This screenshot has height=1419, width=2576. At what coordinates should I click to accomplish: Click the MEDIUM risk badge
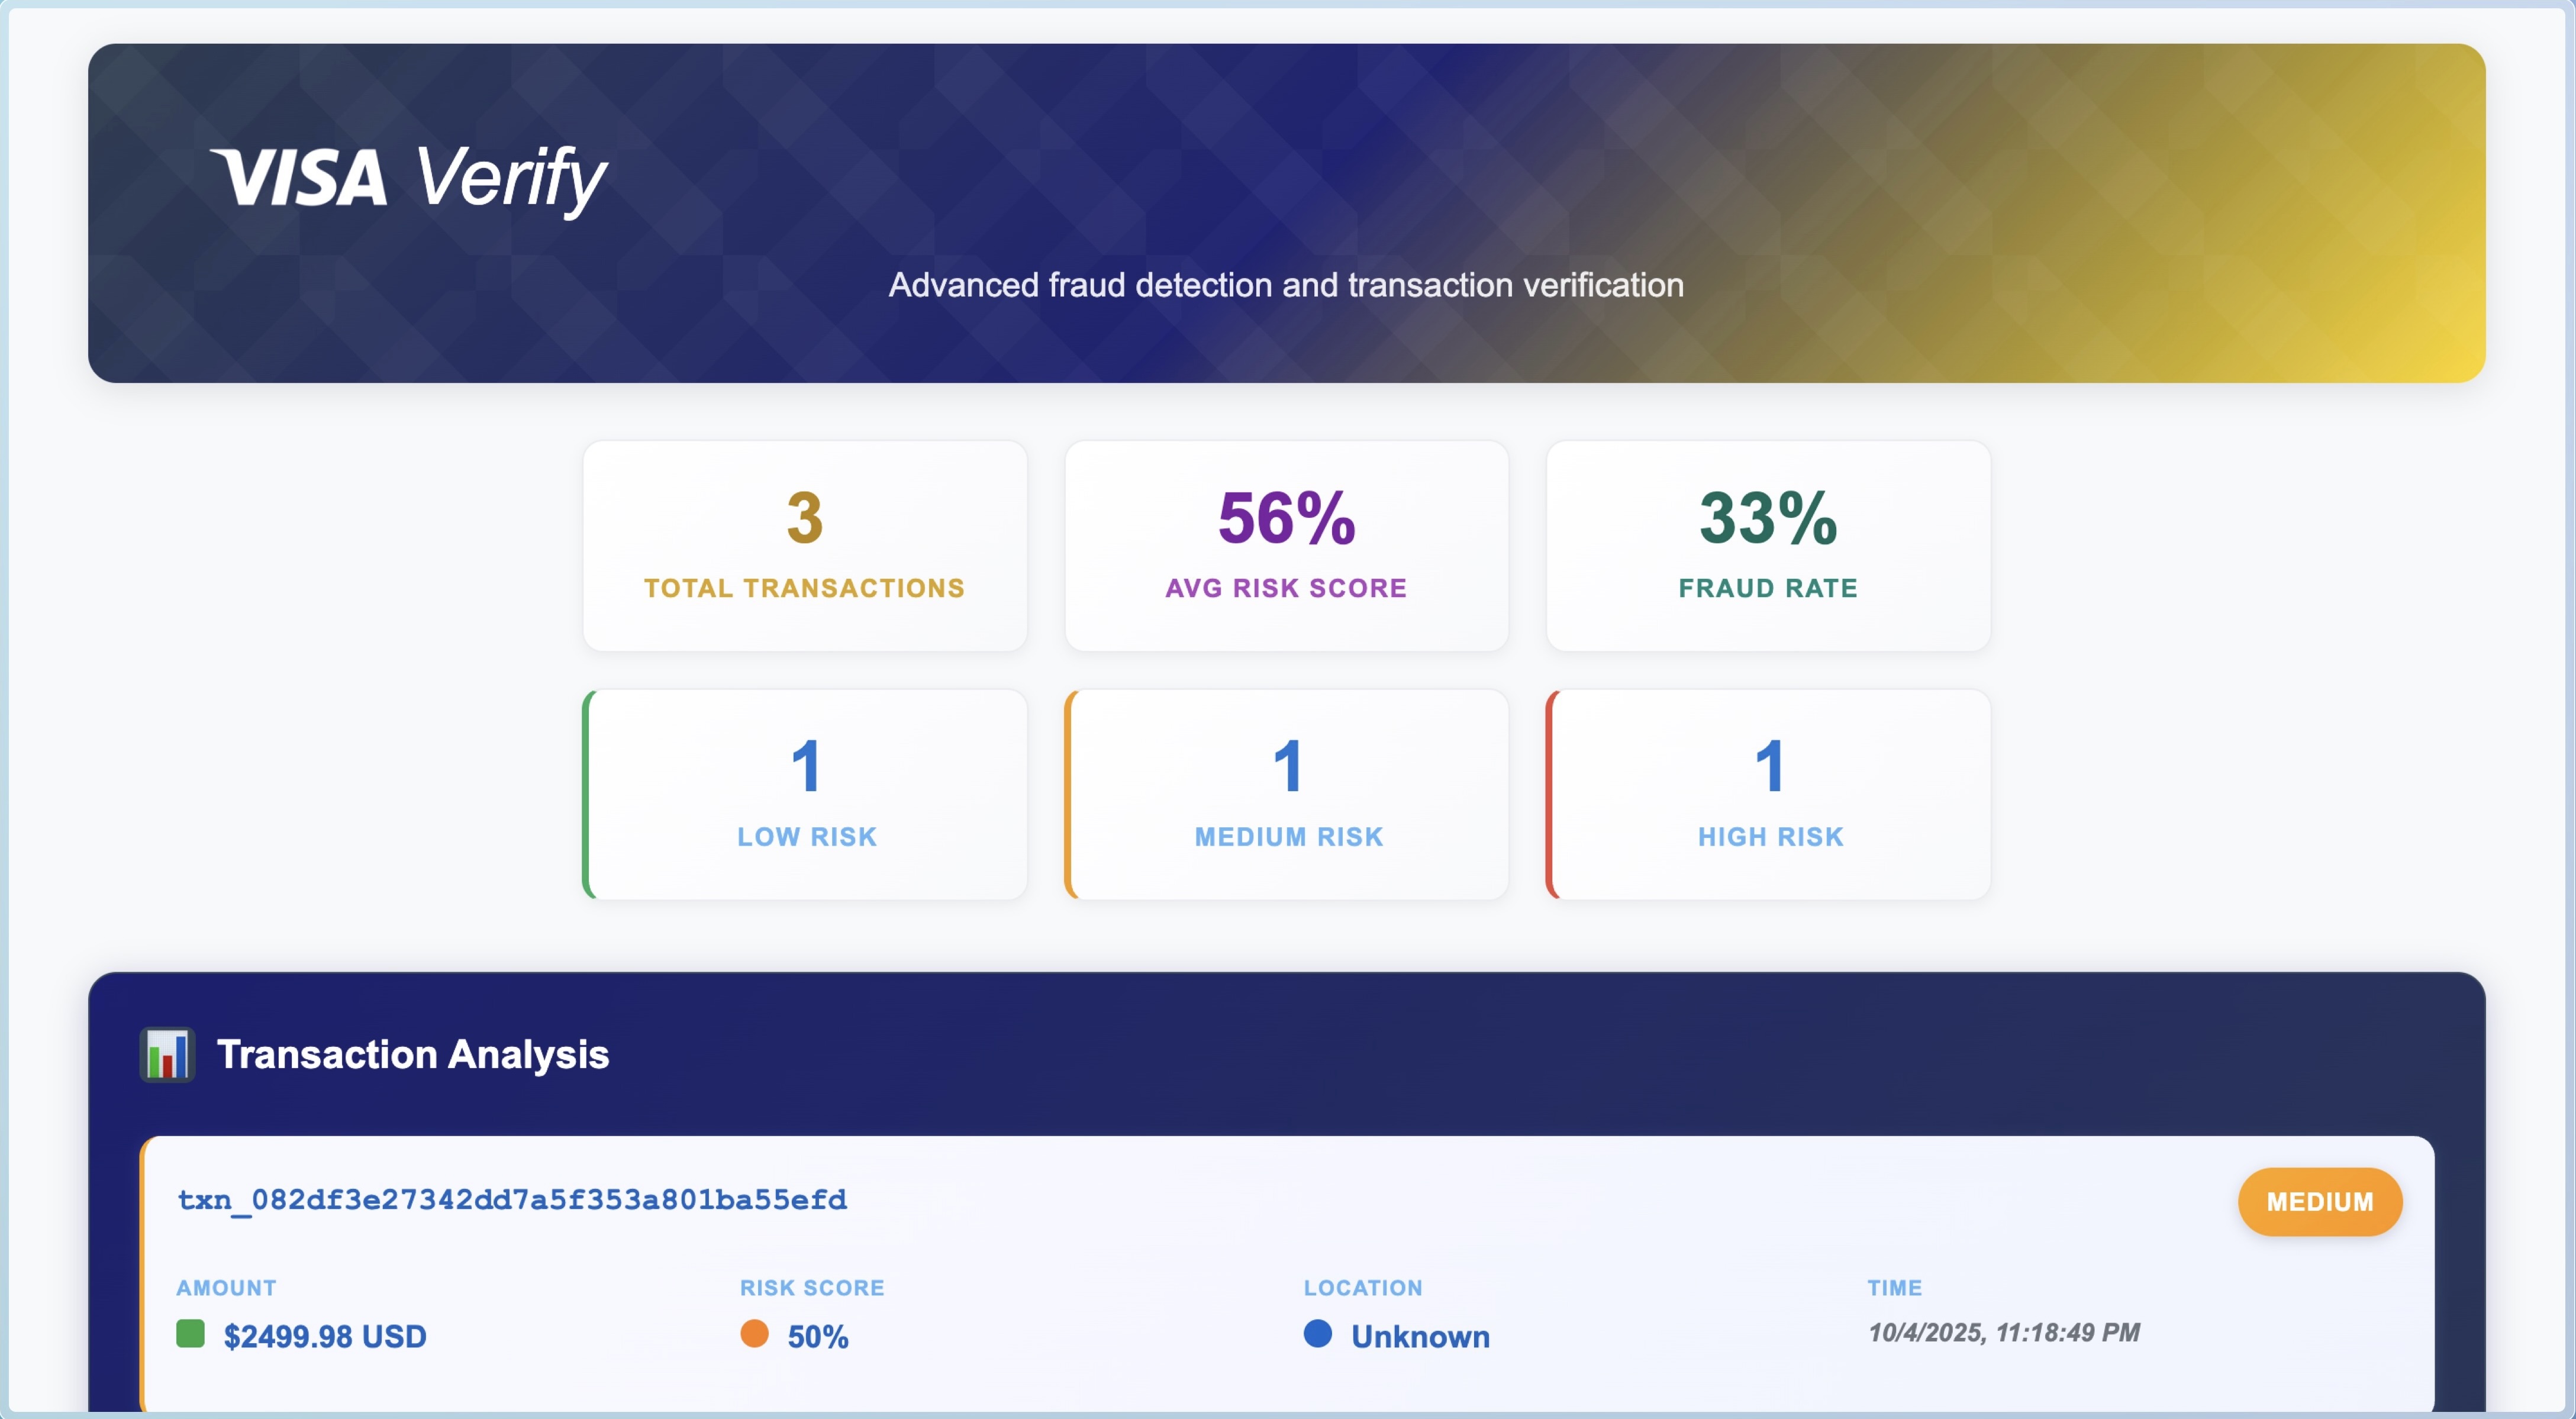[x=2319, y=1202]
